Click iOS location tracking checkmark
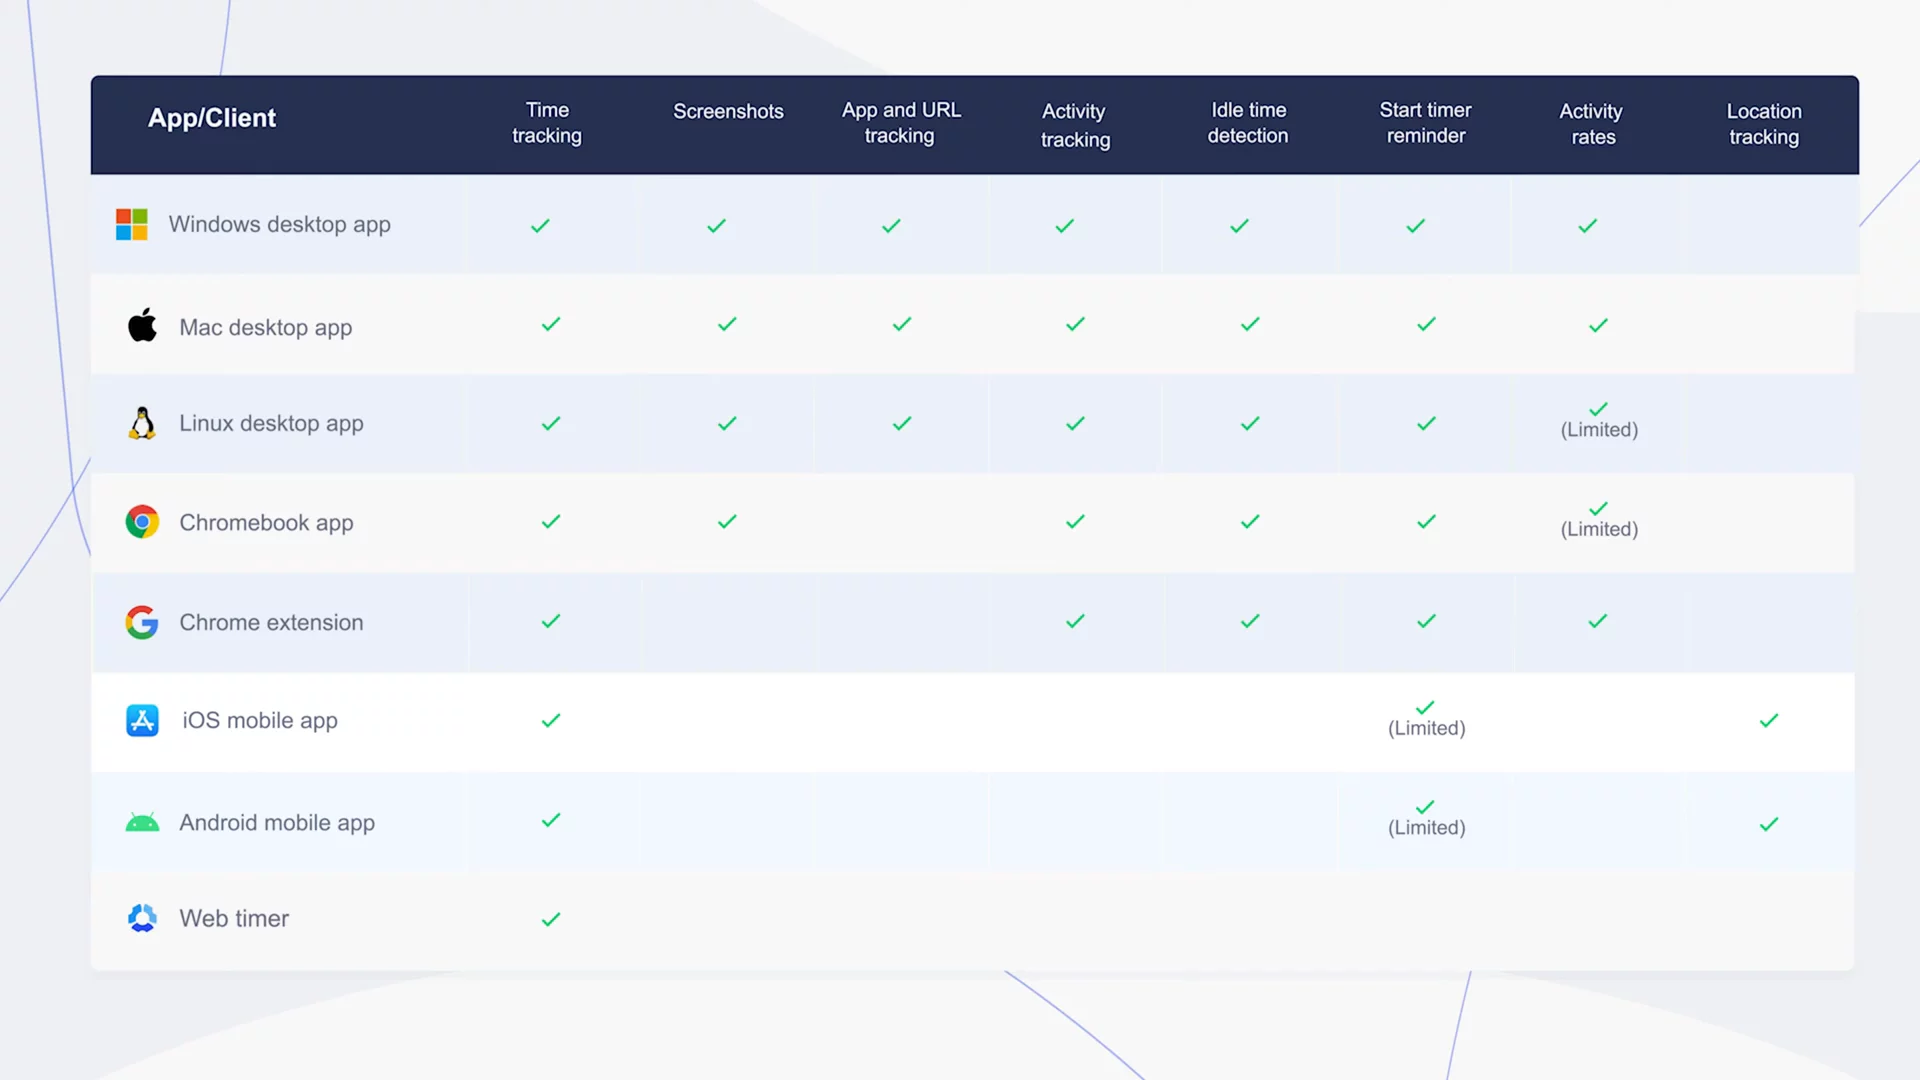1920x1080 pixels. [x=1769, y=721]
